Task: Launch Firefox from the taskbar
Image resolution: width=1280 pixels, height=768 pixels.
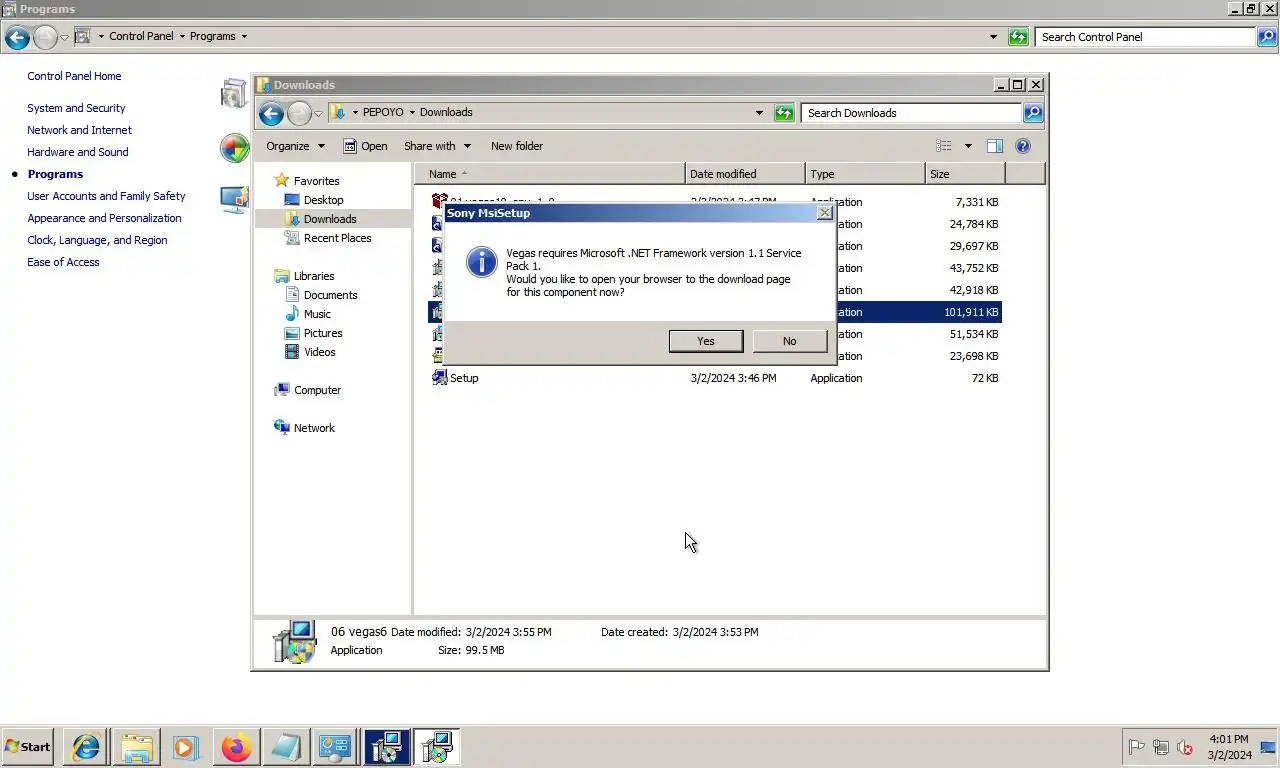Action: [x=236, y=747]
